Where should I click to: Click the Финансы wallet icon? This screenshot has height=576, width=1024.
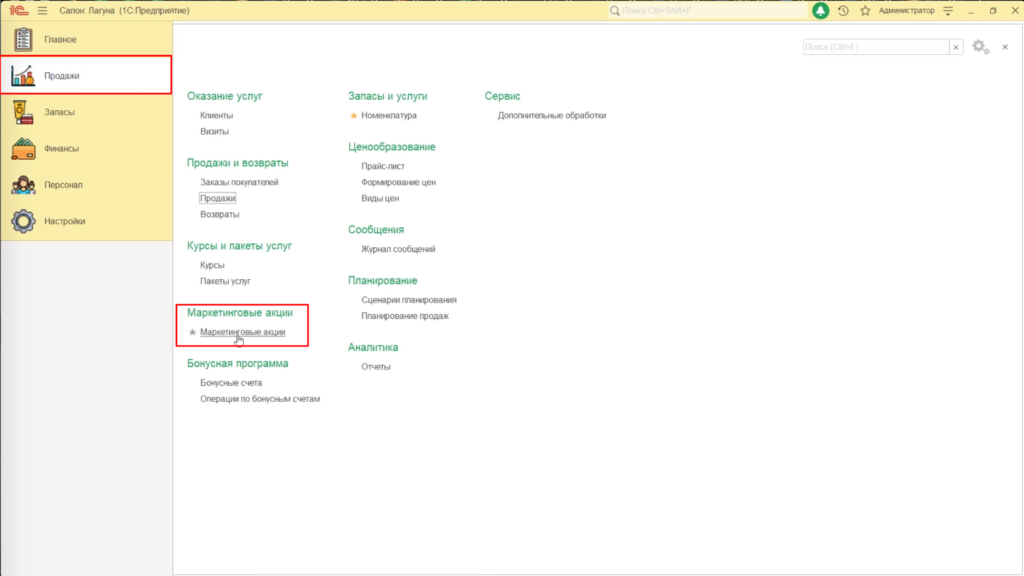(x=23, y=148)
